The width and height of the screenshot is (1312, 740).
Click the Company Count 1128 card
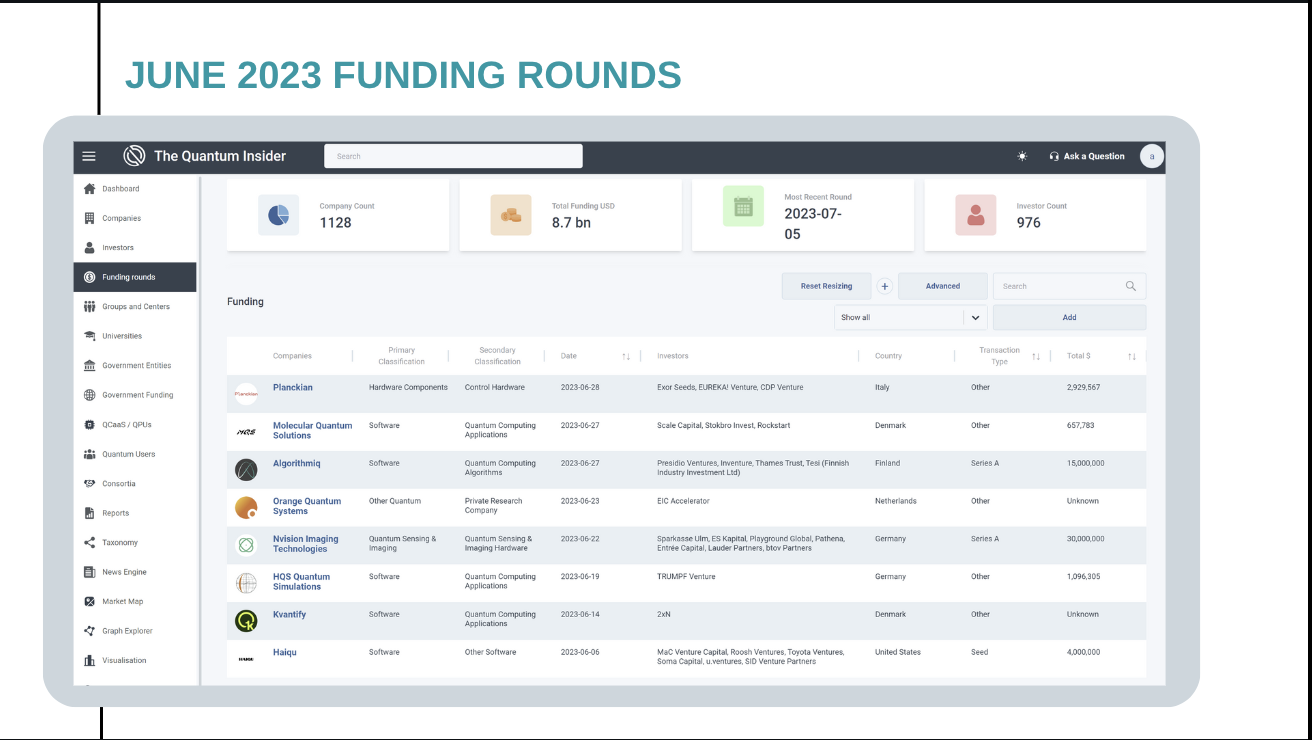[x=338, y=215]
